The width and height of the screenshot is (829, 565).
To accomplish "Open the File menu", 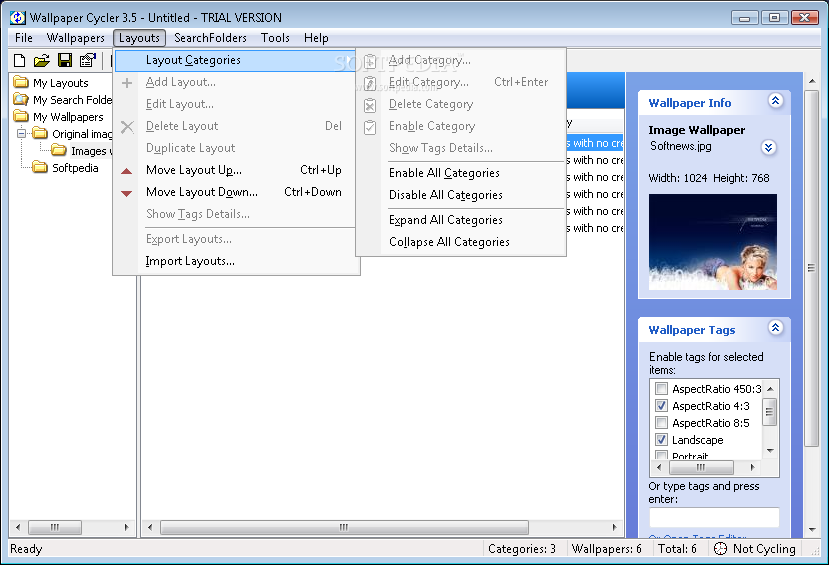I will coord(24,38).
